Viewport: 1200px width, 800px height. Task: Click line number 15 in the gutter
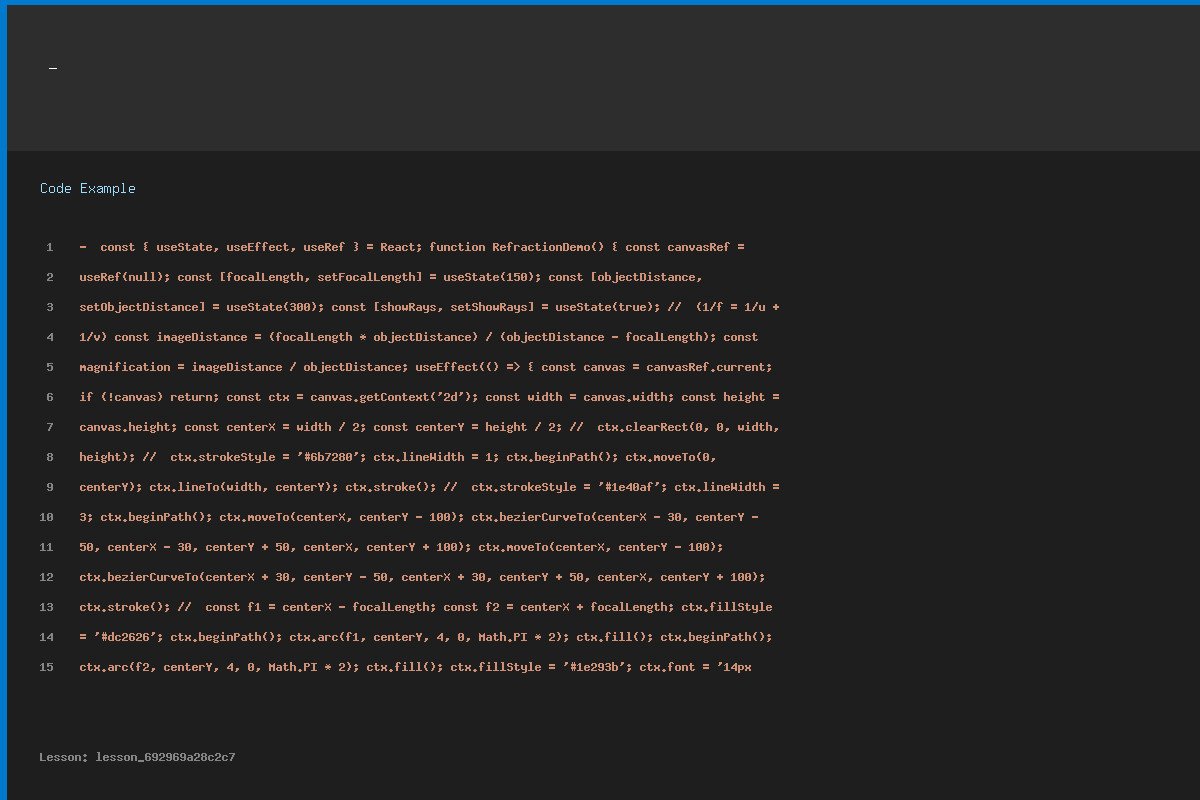coord(46,667)
